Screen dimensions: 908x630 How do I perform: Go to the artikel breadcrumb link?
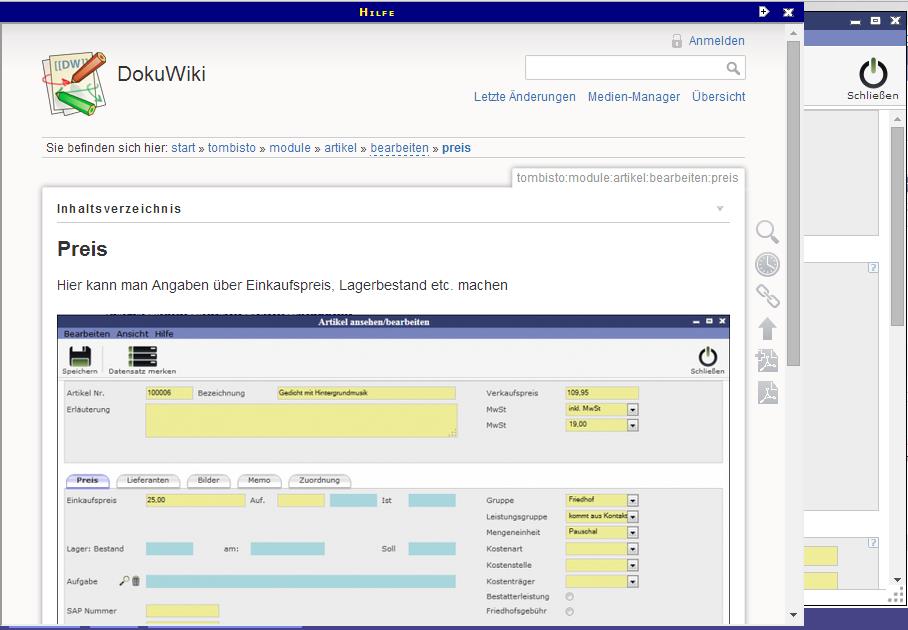(x=340, y=148)
